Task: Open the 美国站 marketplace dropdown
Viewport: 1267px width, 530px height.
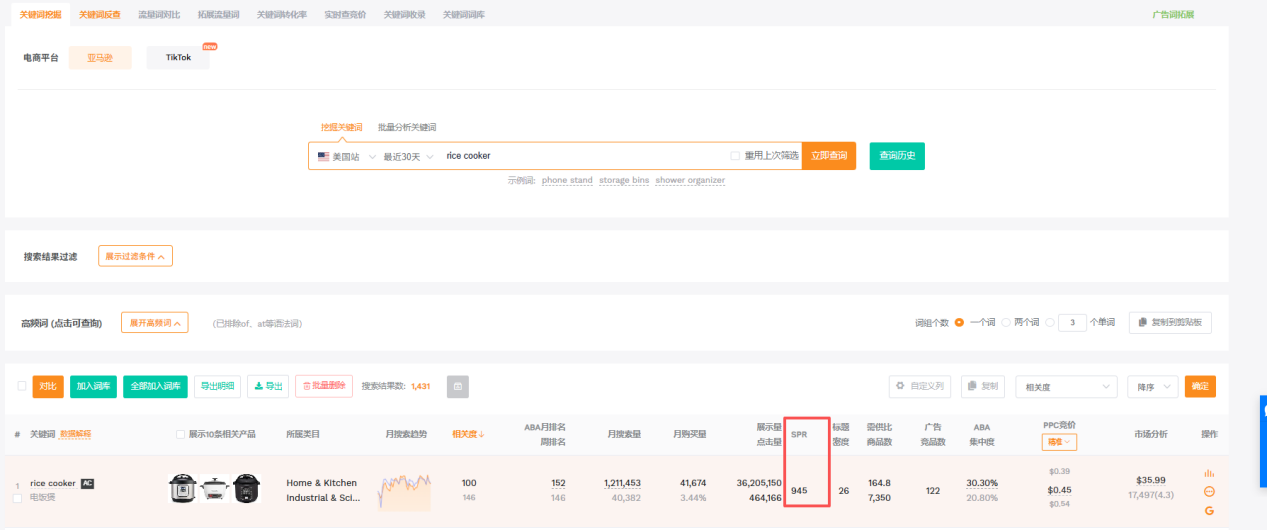Action: 346,156
